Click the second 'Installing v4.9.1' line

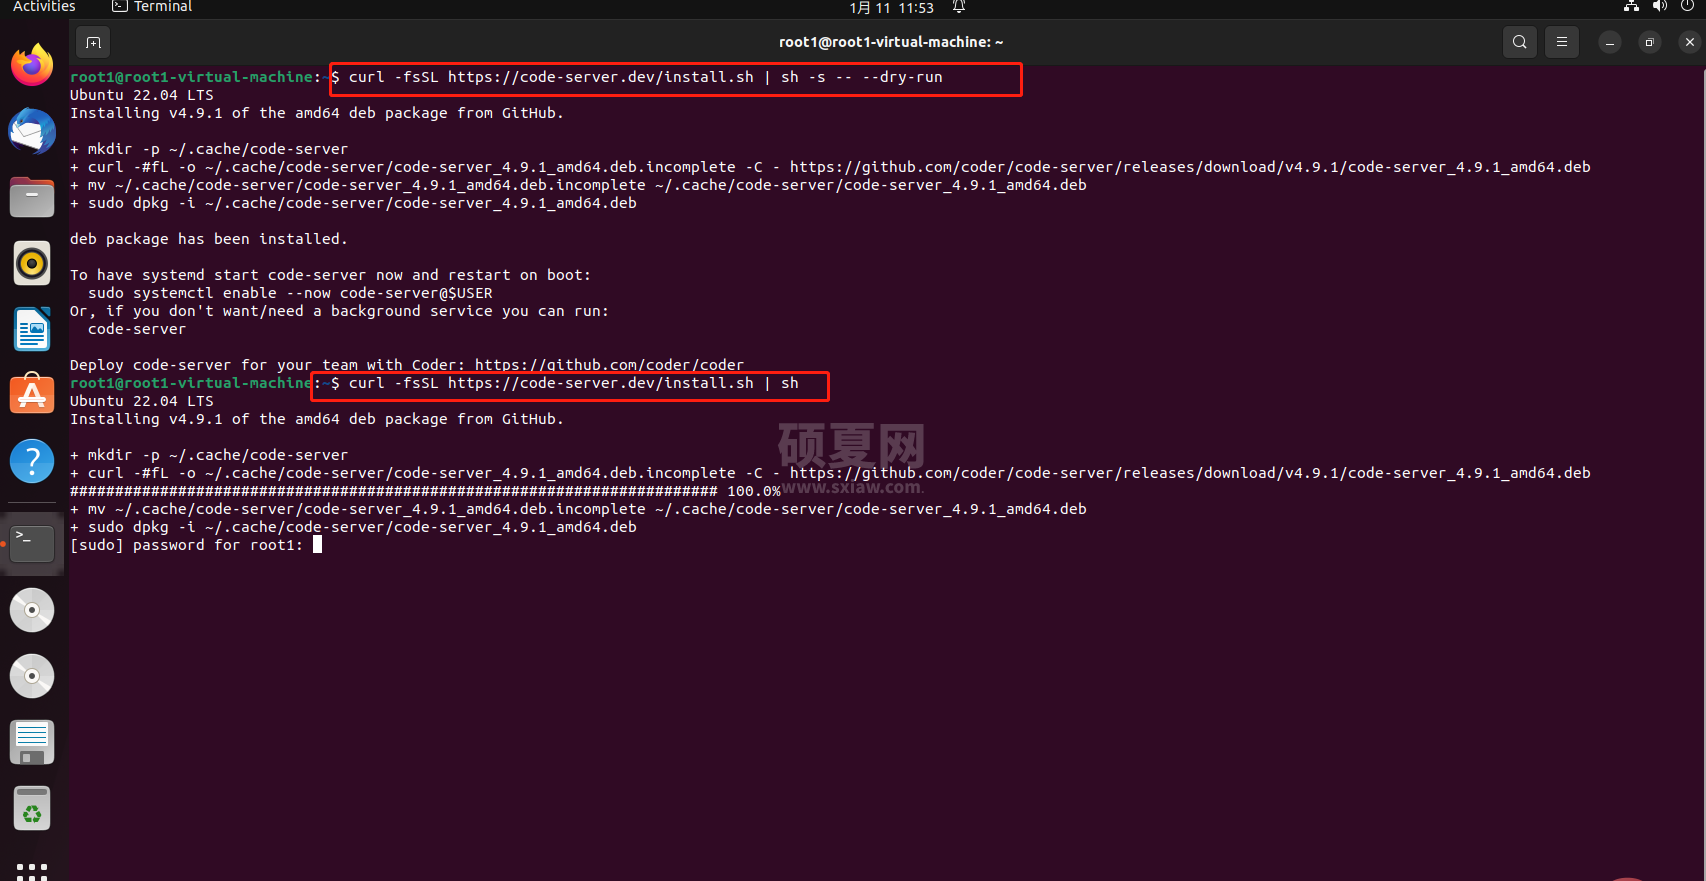coord(317,419)
